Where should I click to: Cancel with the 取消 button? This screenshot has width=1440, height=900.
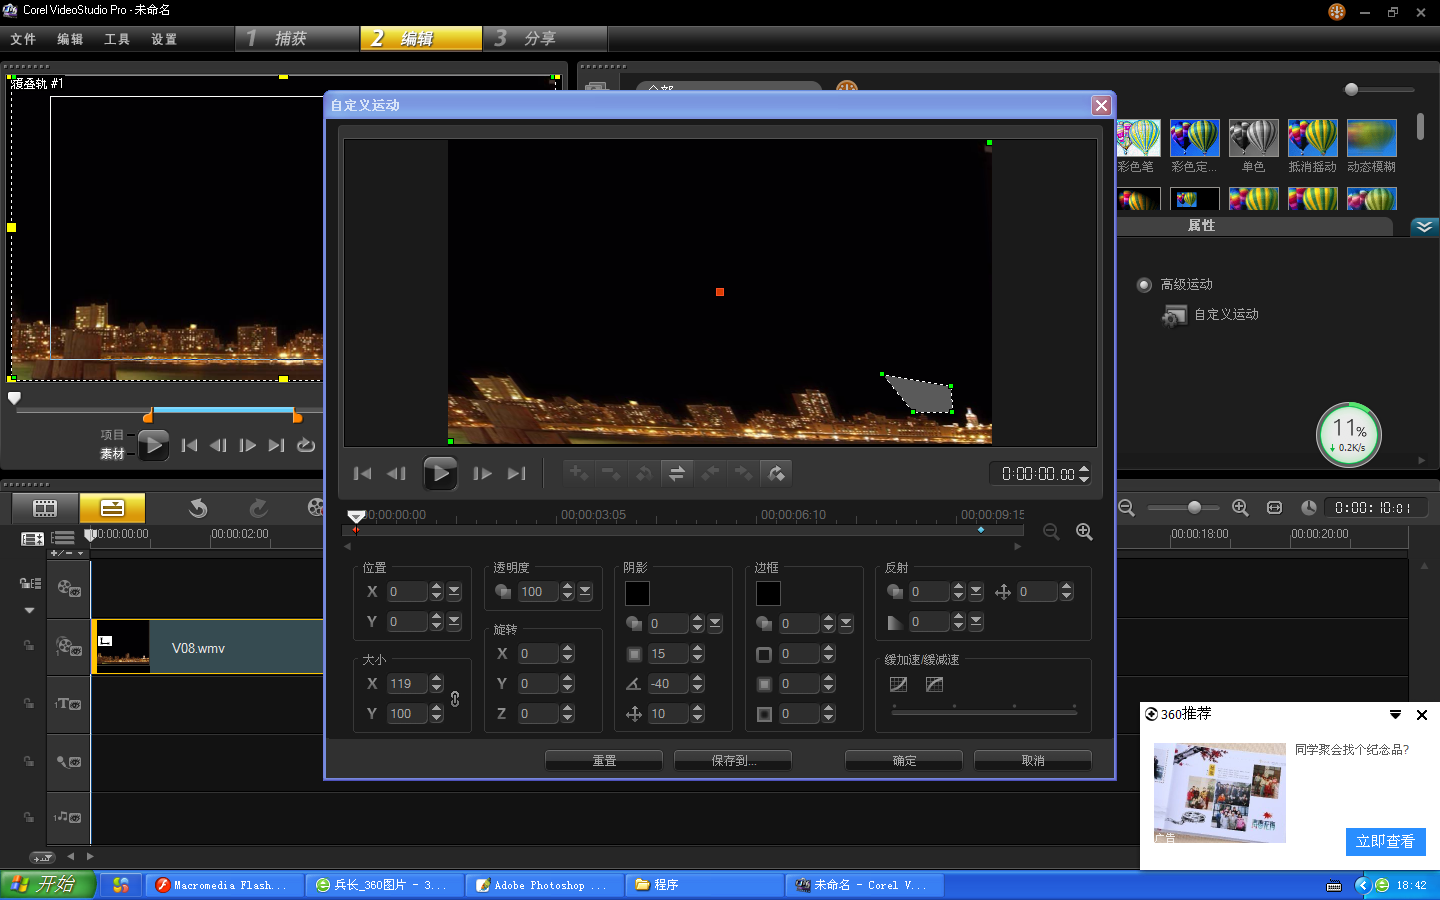click(1033, 761)
